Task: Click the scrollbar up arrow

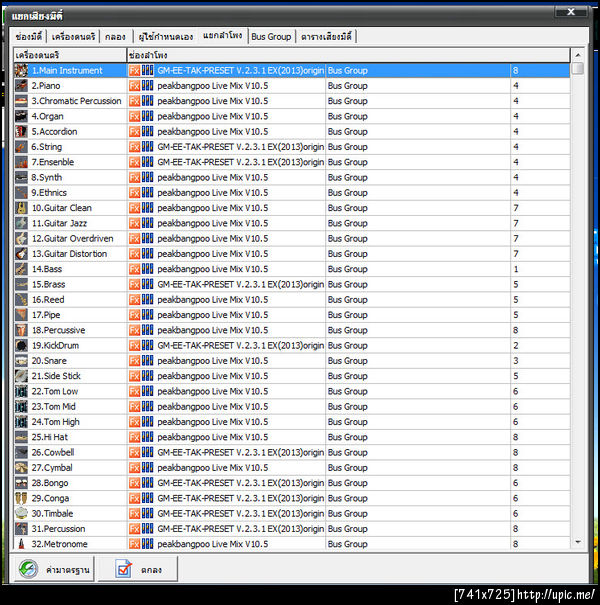Action: (x=578, y=55)
